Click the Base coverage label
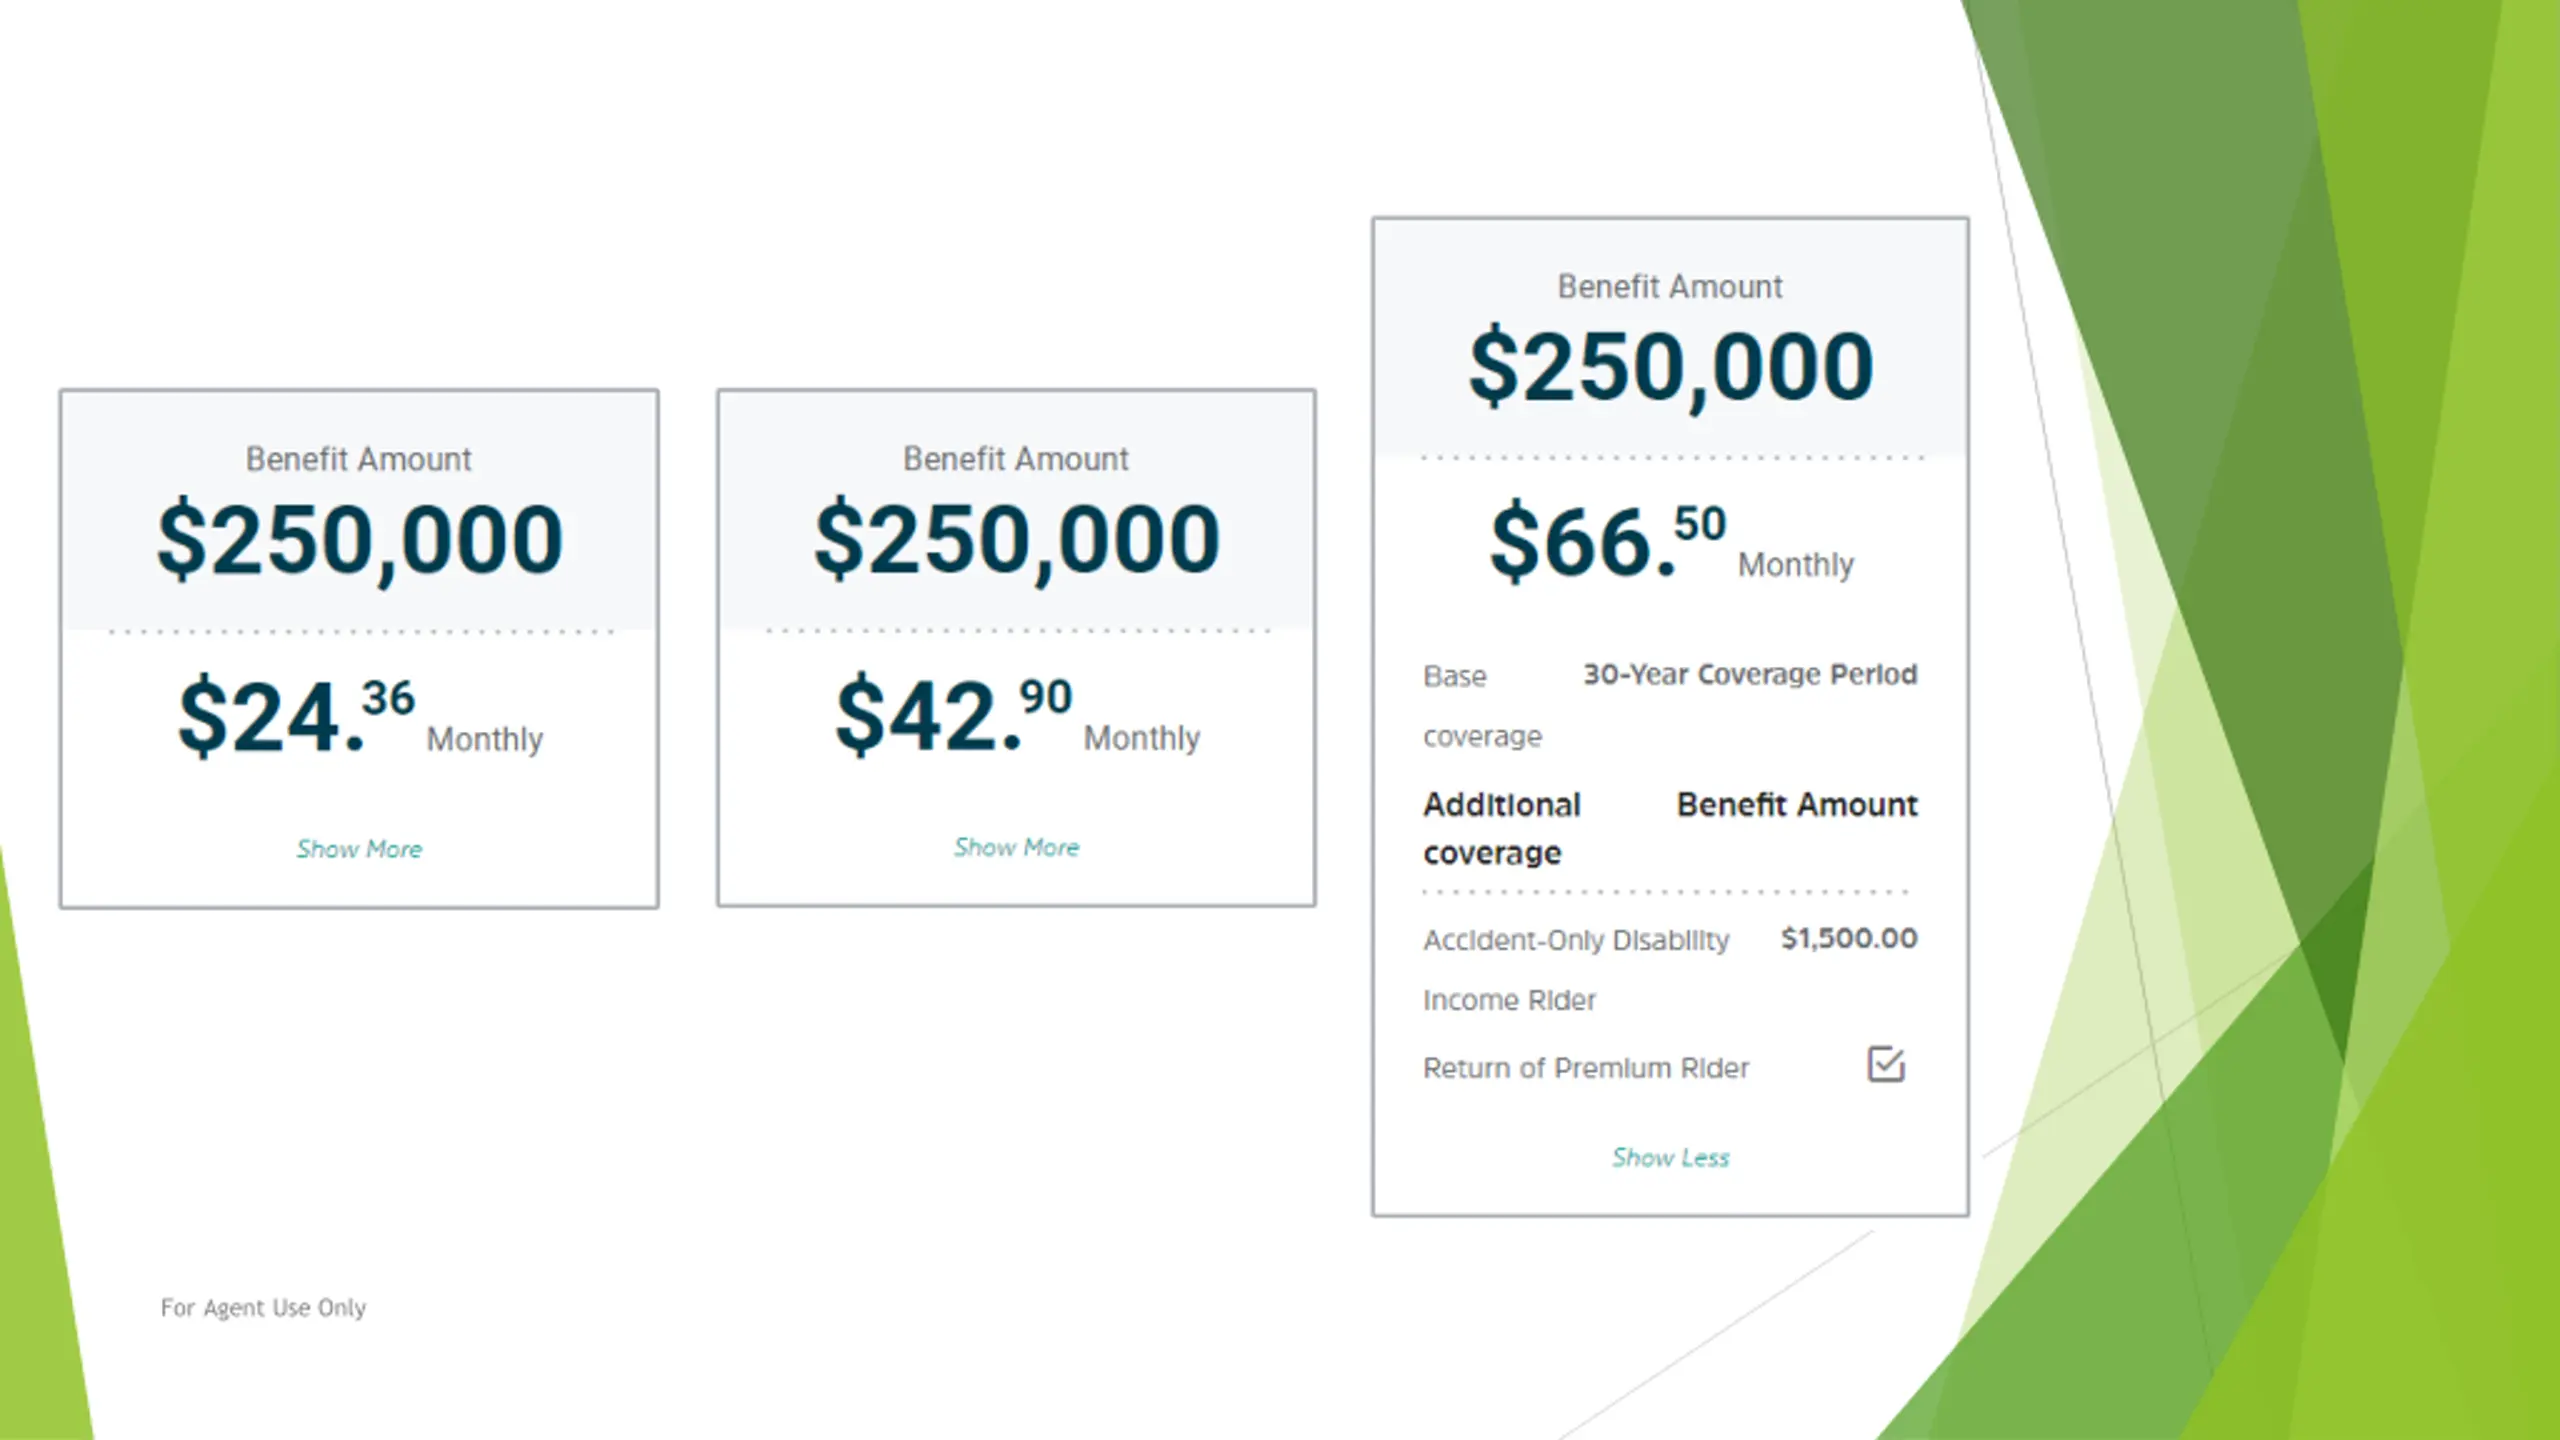Image resolution: width=2560 pixels, height=1440 pixels. [1482, 706]
